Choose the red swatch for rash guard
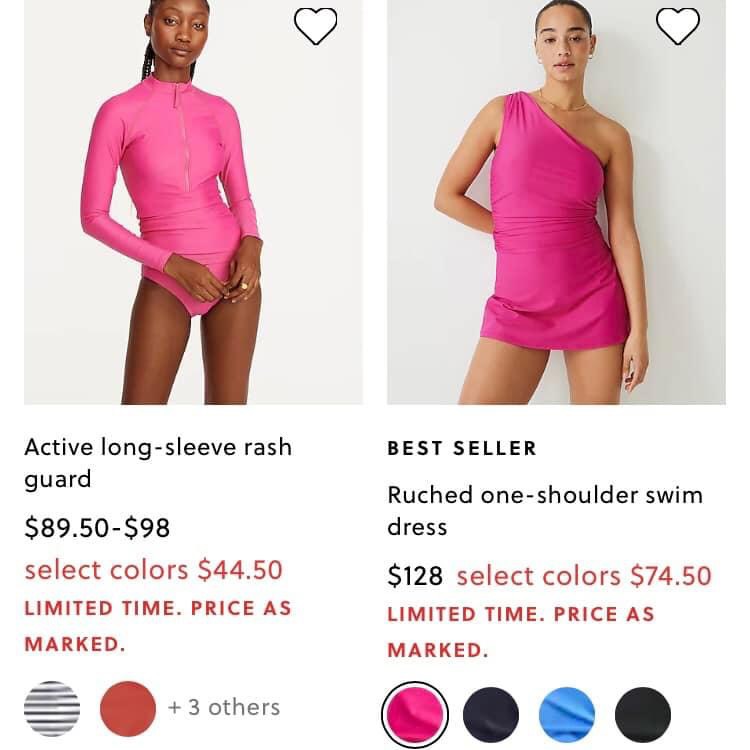 point(128,708)
